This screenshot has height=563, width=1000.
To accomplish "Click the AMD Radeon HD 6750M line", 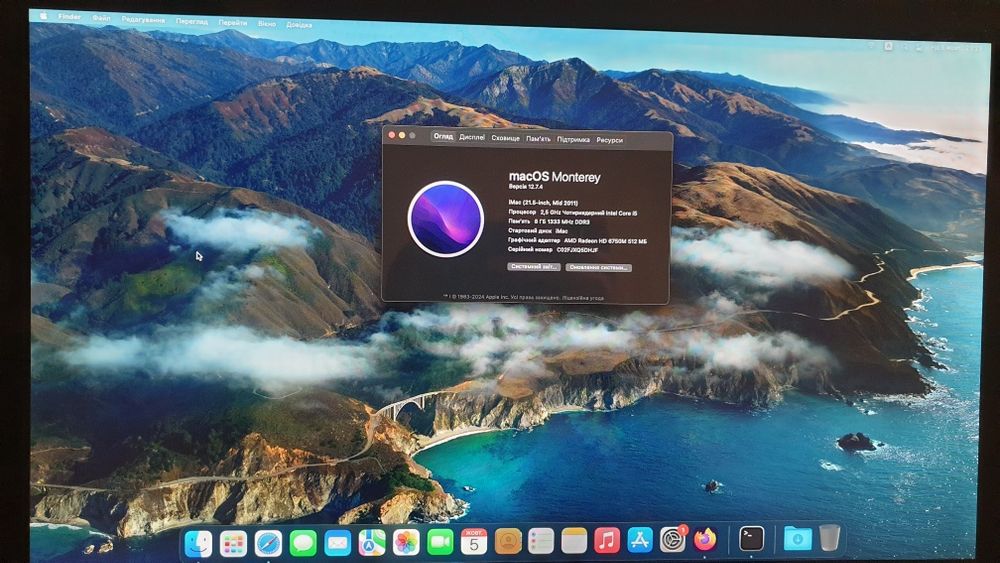I will point(577,241).
